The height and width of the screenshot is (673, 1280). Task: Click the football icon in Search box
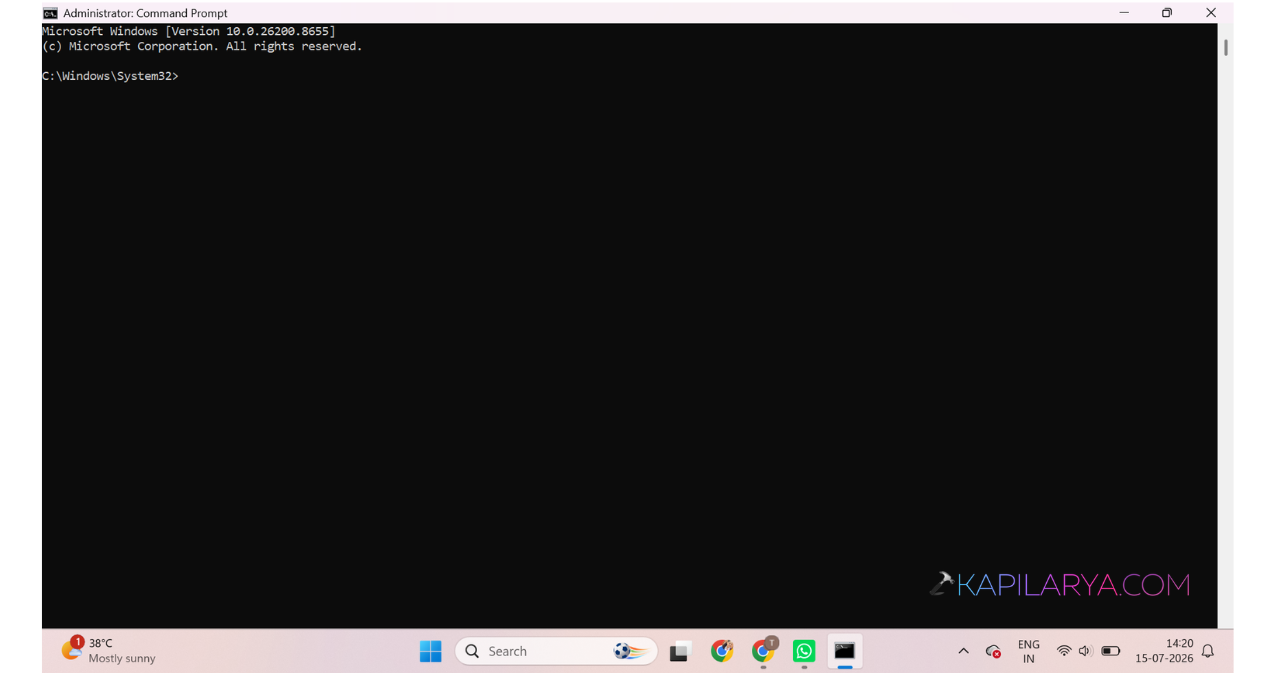click(629, 651)
